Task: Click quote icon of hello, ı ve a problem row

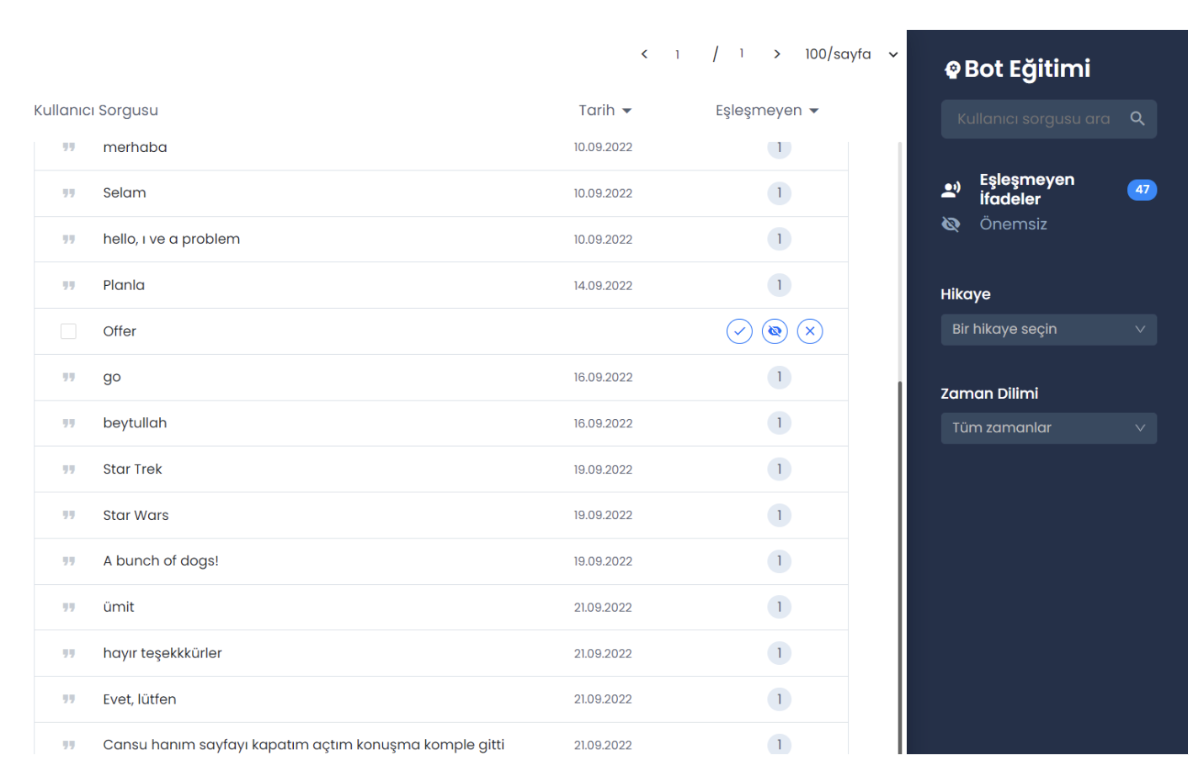Action: pyautogui.click(x=69, y=239)
